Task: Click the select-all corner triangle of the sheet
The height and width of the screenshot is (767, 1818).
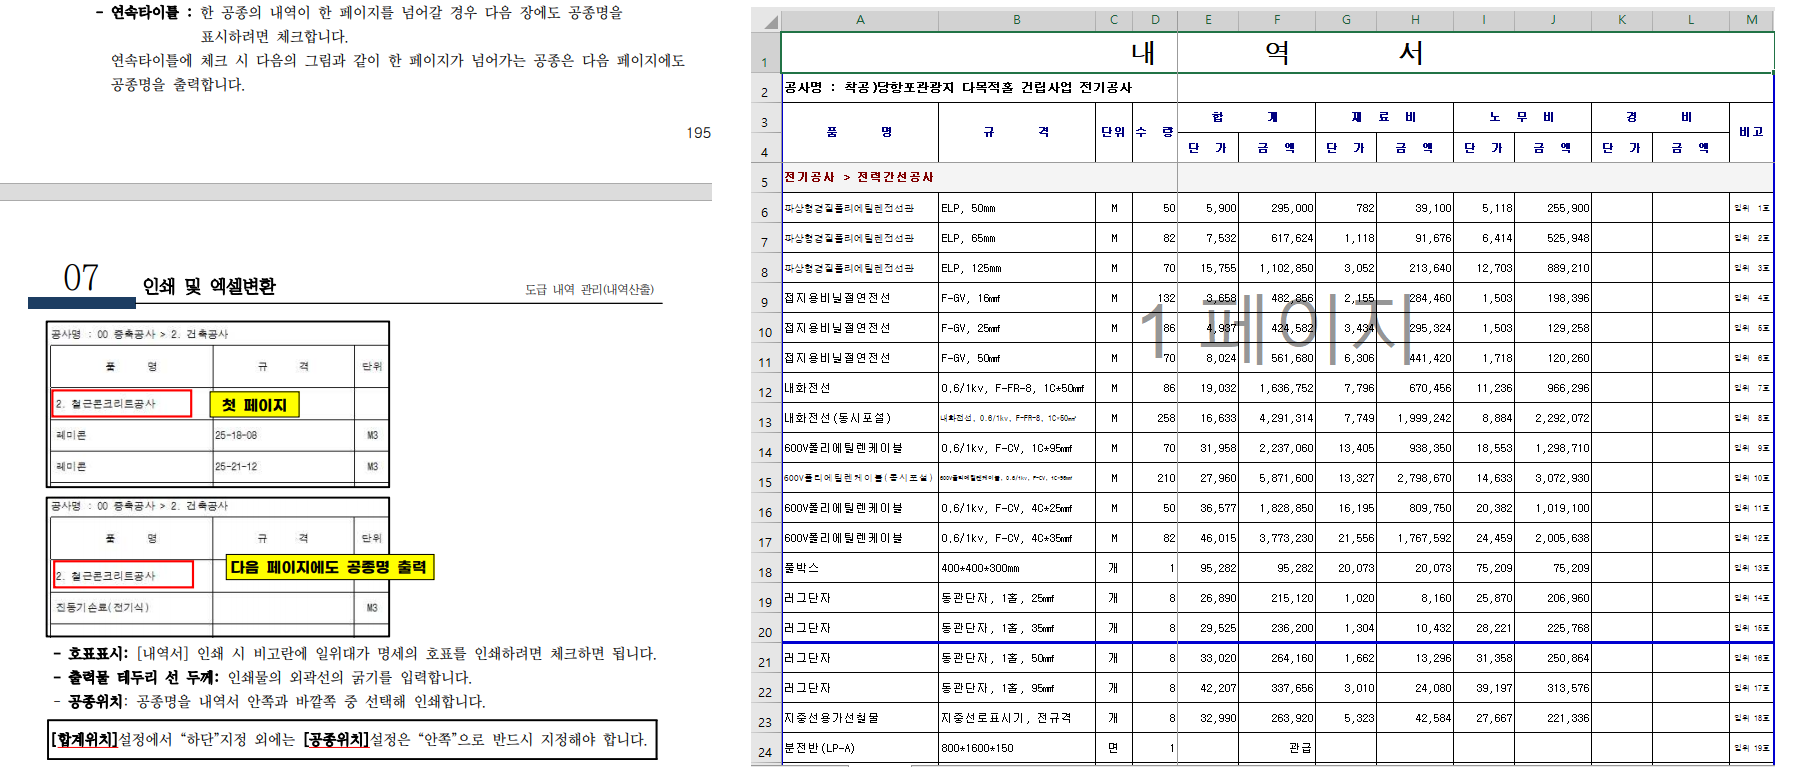Action: point(766,20)
